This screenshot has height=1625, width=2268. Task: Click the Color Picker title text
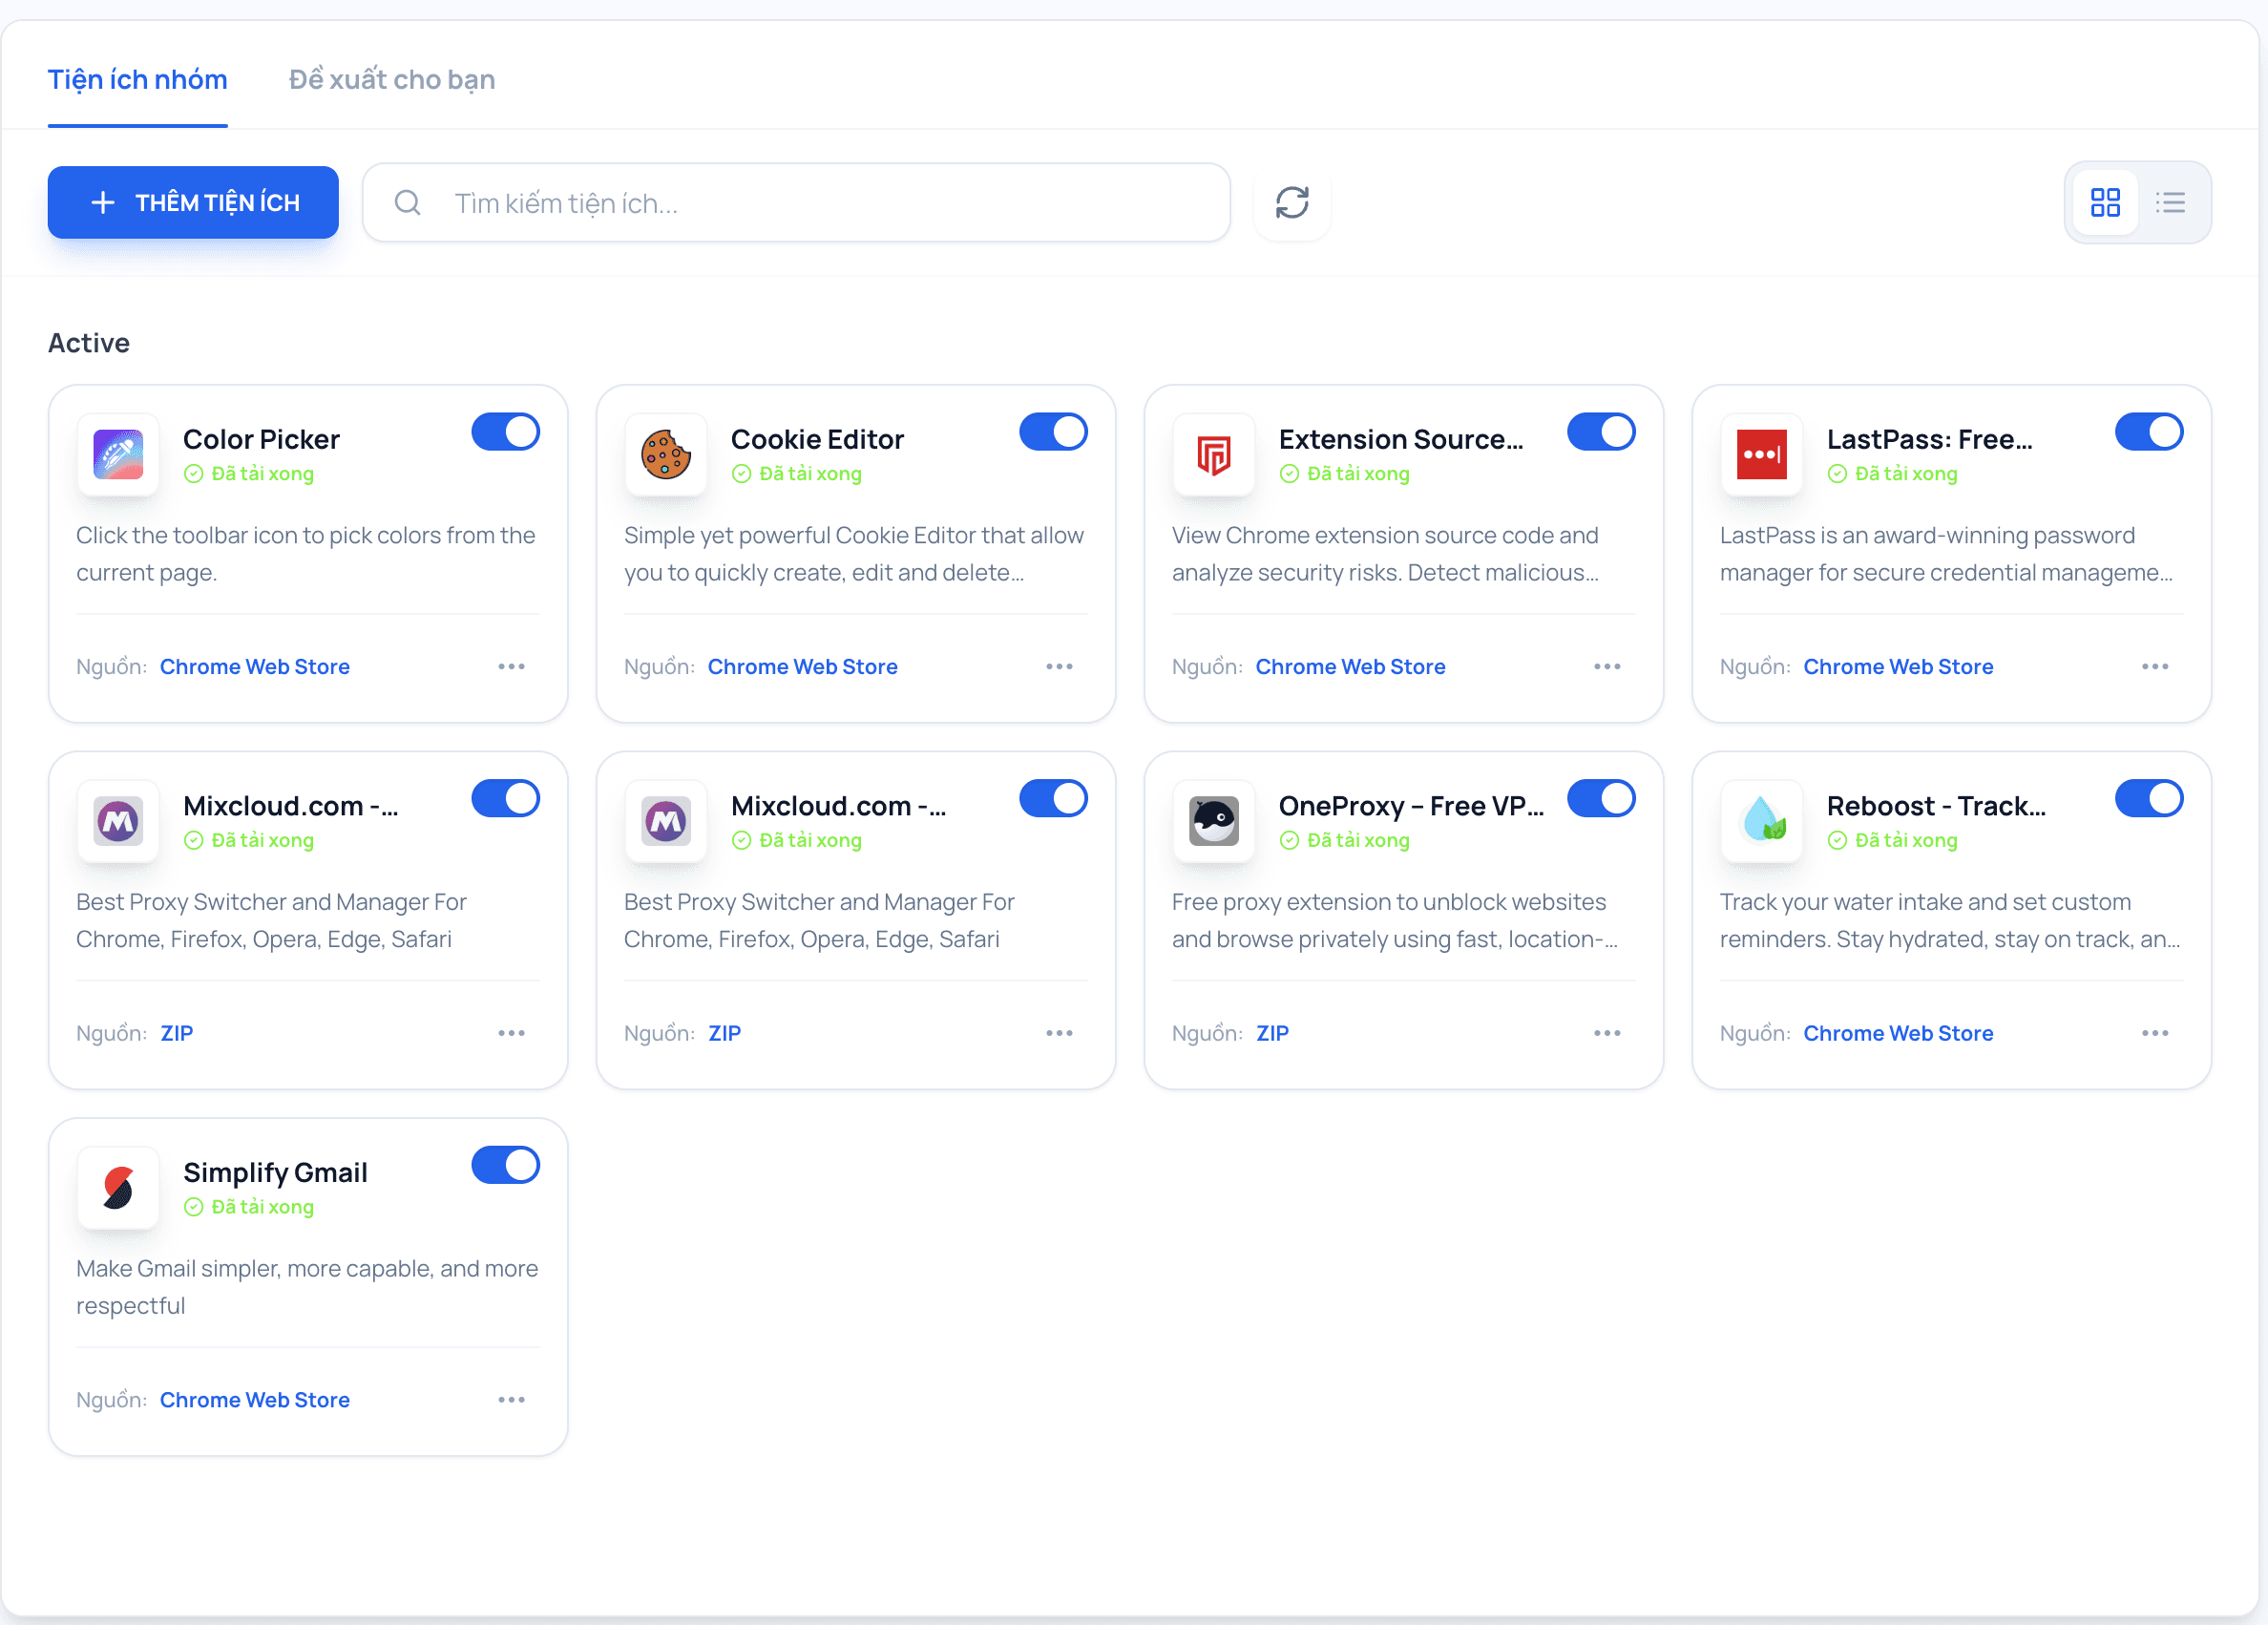pos(262,440)
